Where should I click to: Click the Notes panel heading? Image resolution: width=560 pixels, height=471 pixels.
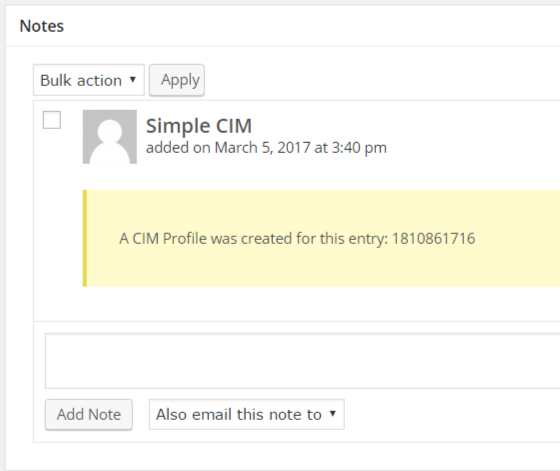[x=42, y=26]
